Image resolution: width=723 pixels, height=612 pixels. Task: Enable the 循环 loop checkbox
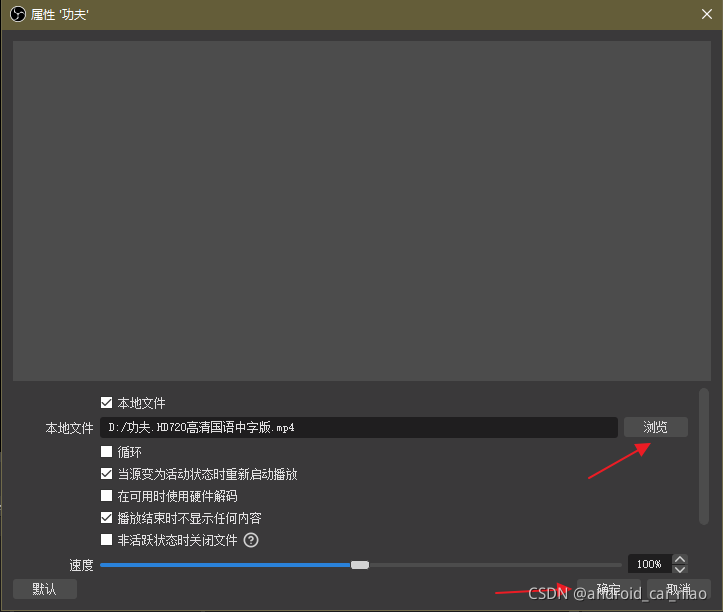tap(107, 452)
